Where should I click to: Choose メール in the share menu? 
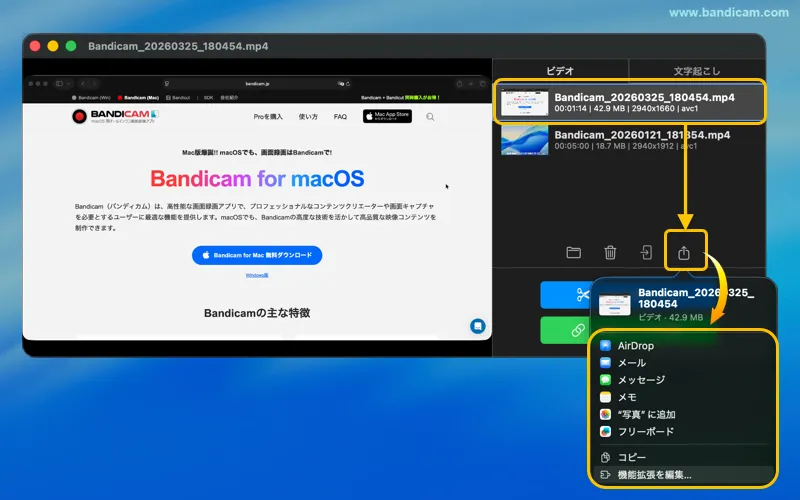(x=683, y=363)
